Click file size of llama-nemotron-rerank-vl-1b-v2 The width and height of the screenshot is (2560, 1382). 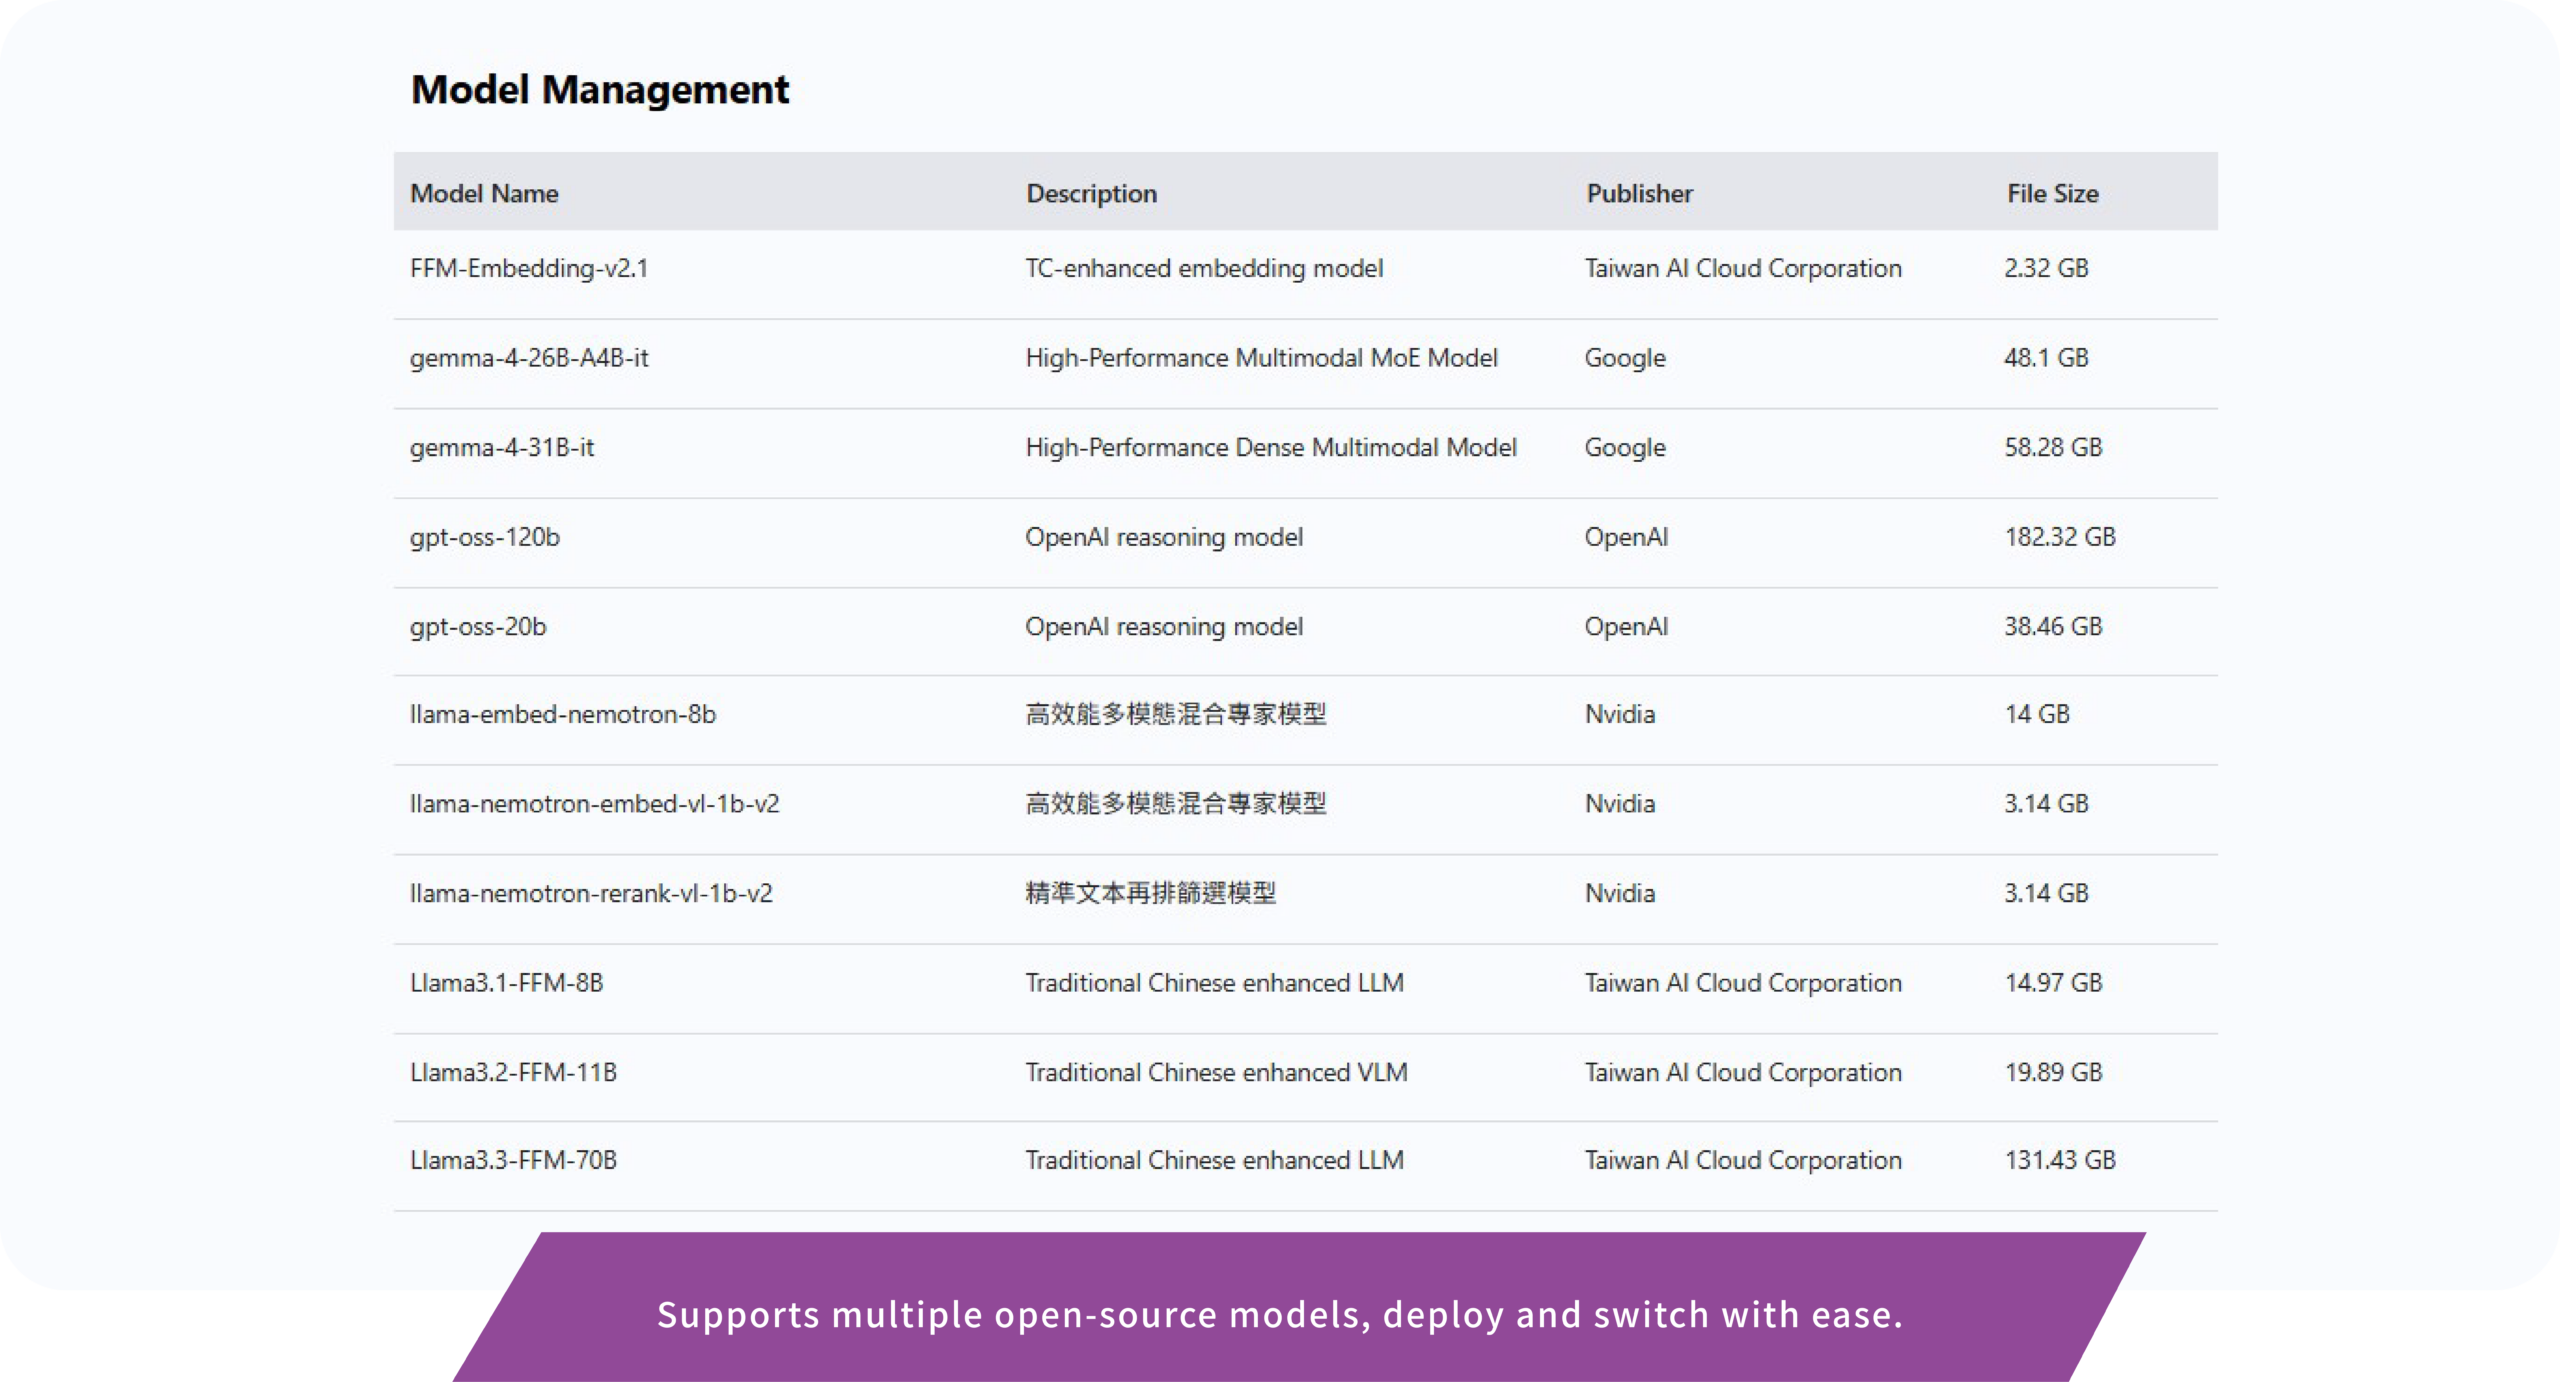coord(2046,893)
